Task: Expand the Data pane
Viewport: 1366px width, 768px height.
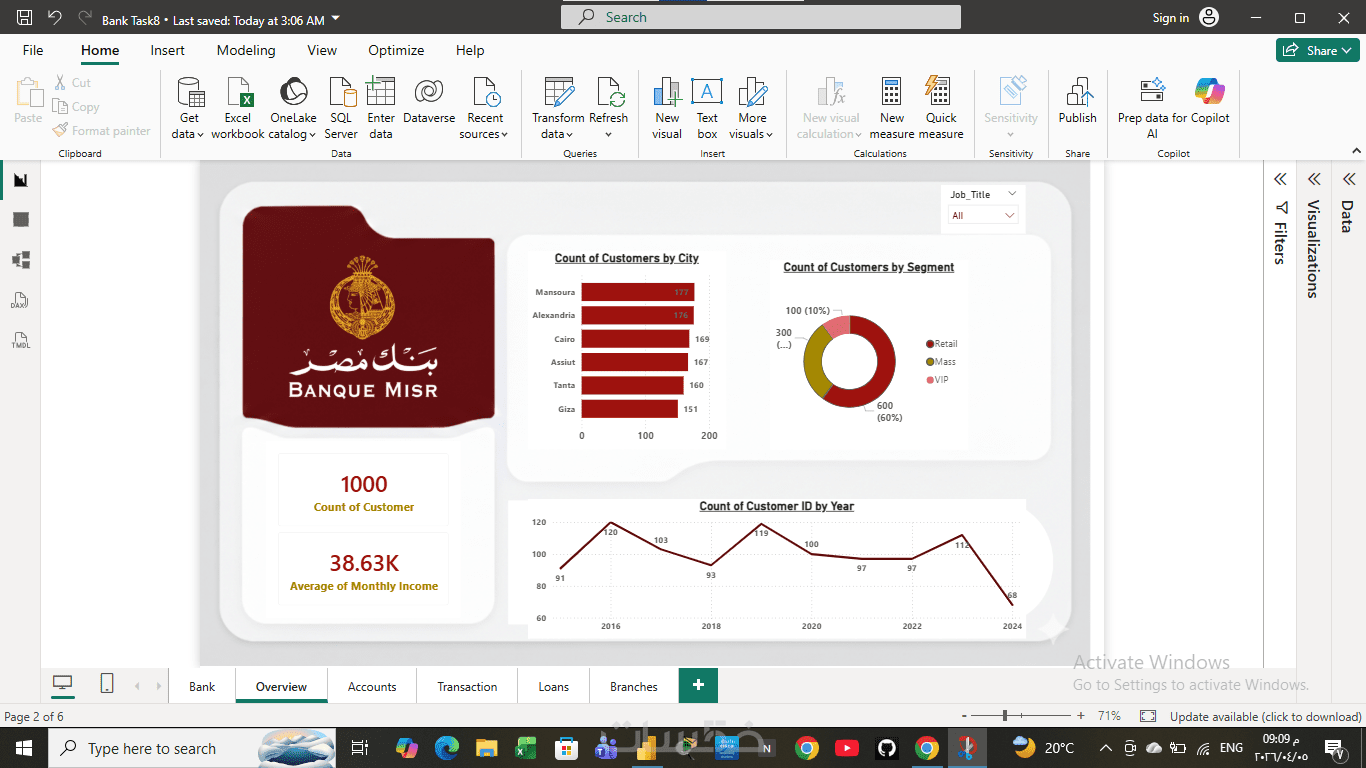Action: click(x=1348, y=179)
